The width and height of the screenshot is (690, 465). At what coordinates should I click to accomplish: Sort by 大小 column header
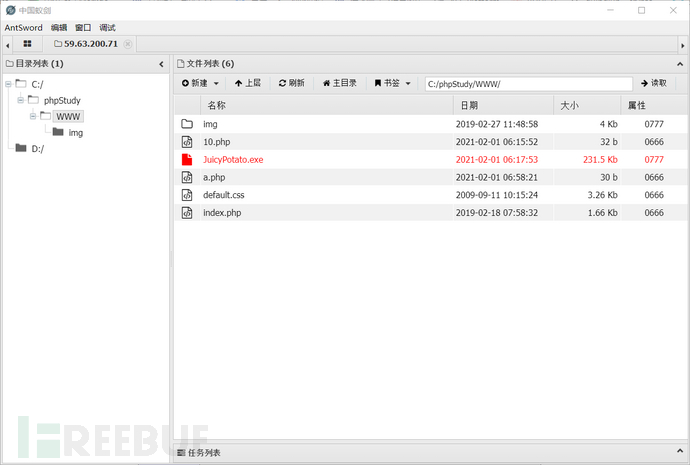[587, 106]
